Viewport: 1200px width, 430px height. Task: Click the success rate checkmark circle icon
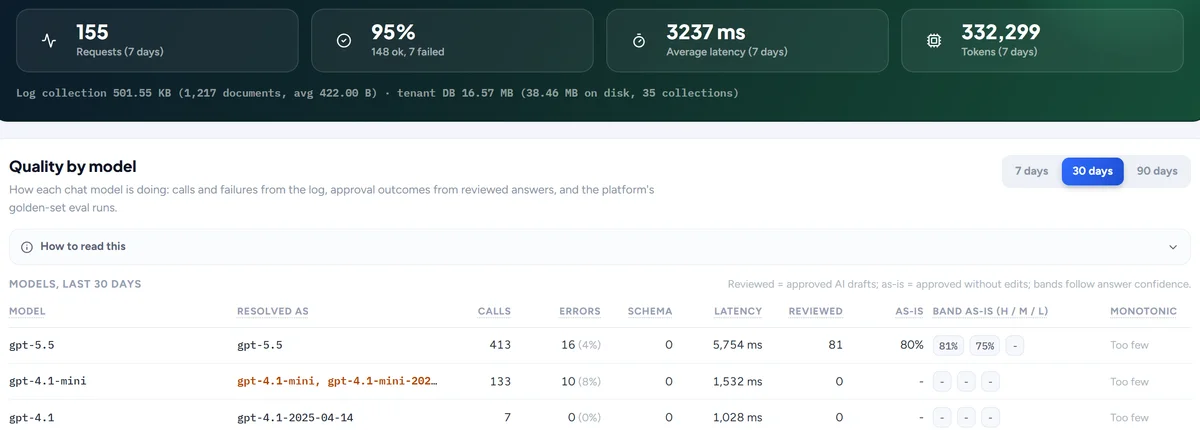pyautogui.click(x=344, y=41)
